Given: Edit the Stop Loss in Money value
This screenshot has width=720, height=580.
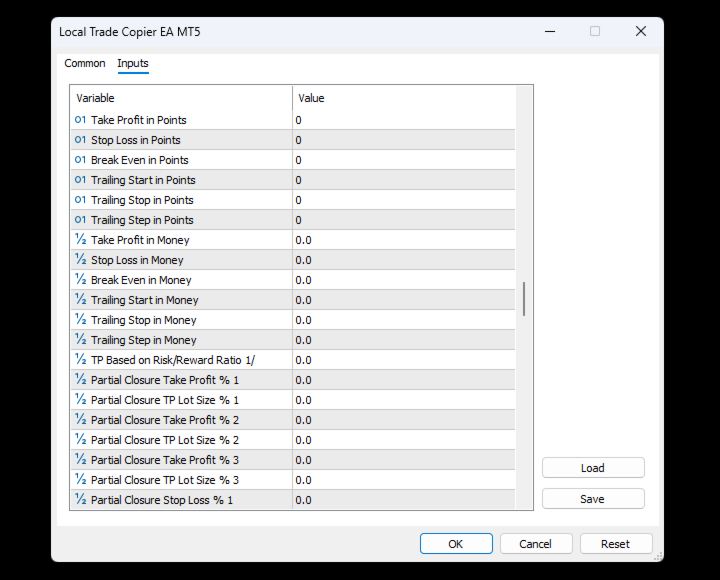Looking at the screenshot, I should tap(404, 260).
